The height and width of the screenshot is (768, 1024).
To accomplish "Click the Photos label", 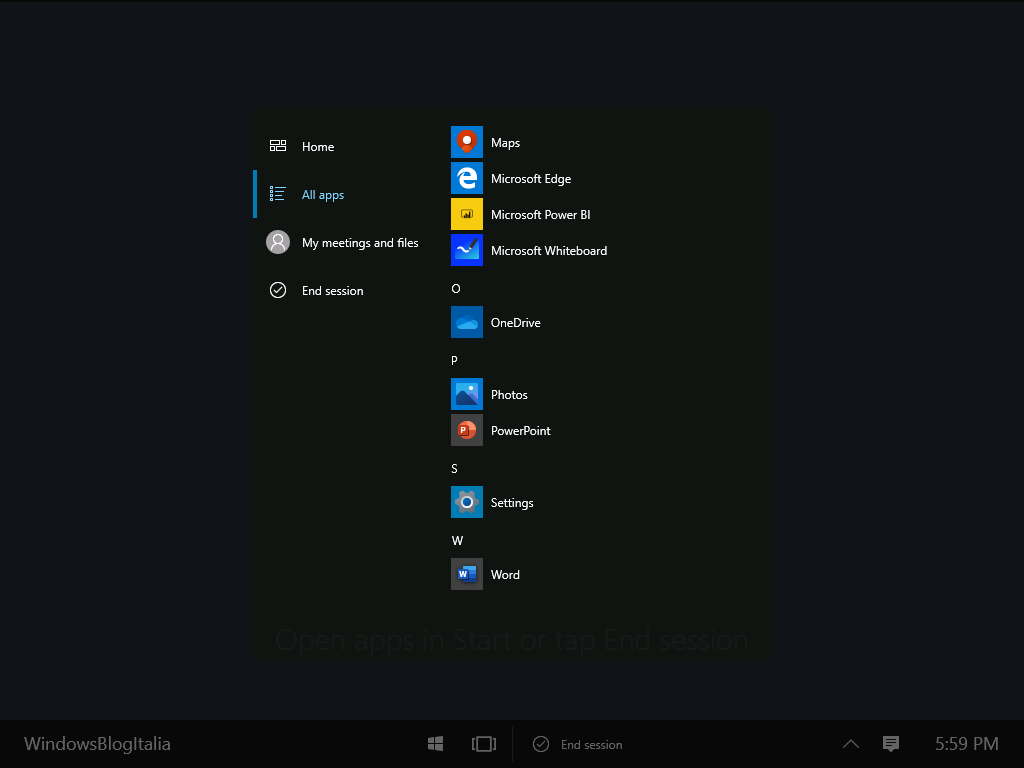I will [x=509, y=394].
